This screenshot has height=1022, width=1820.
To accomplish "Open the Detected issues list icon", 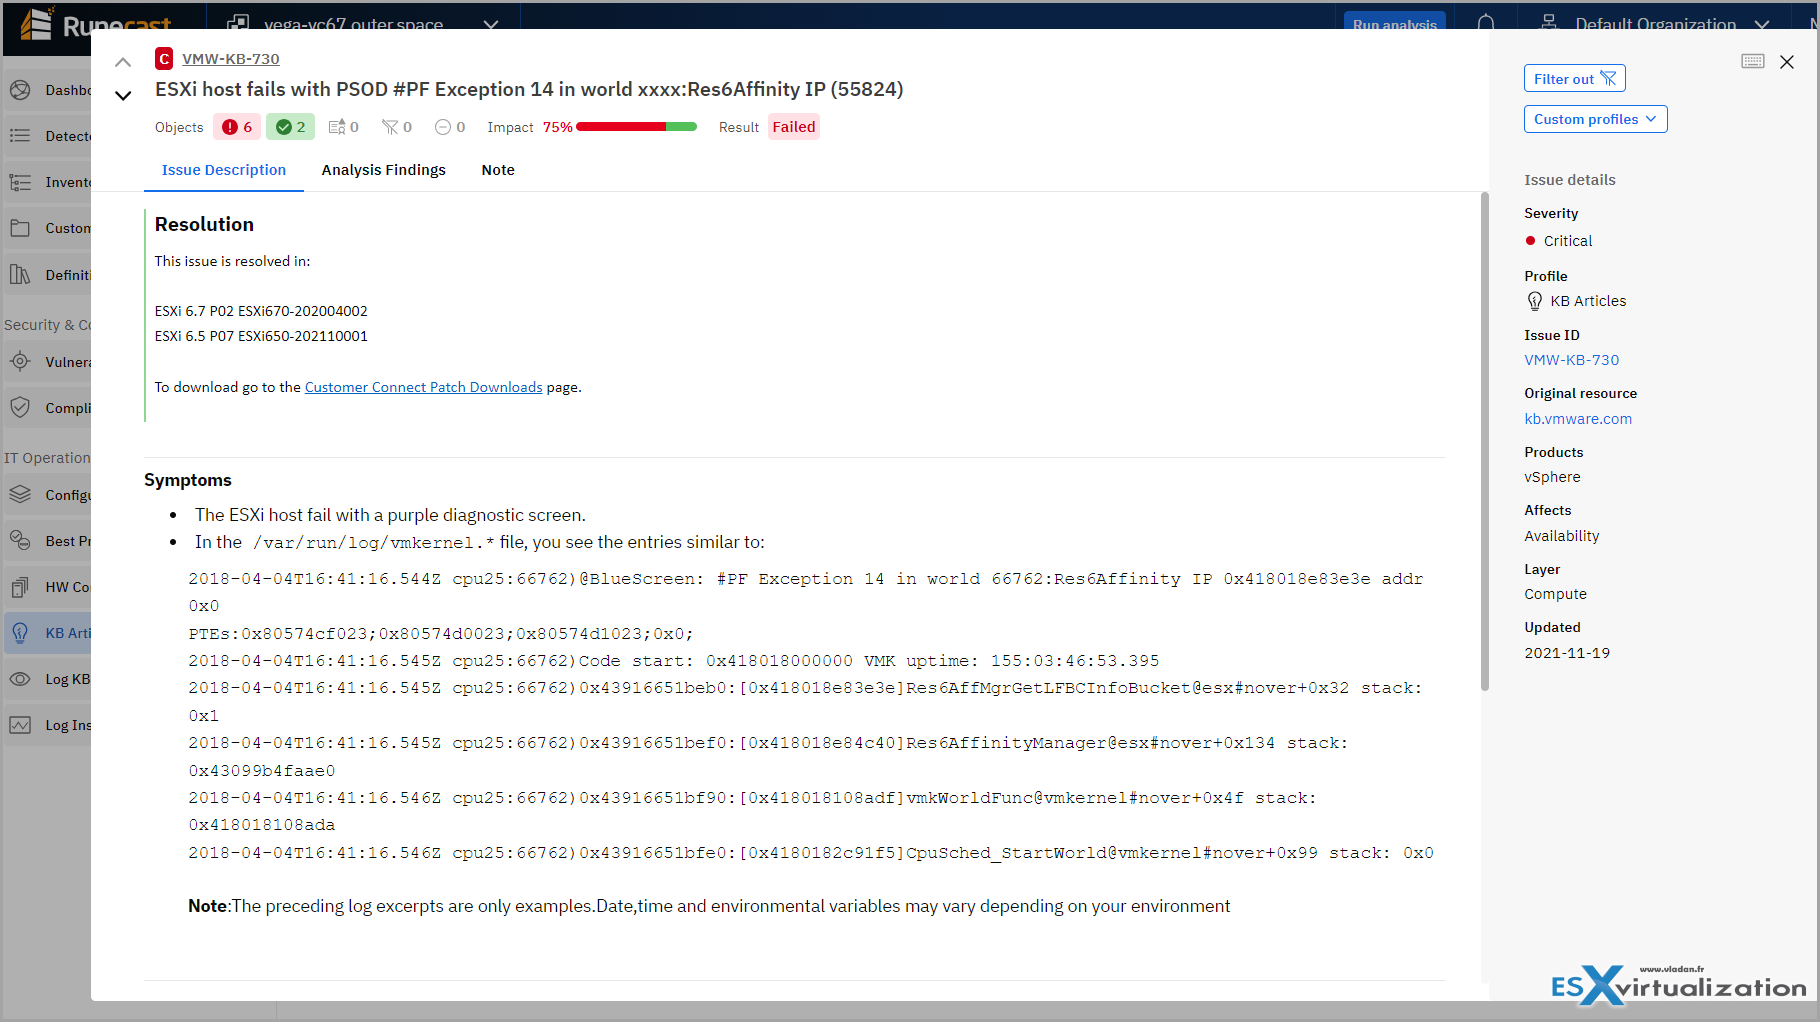I will tap(20, 136).
